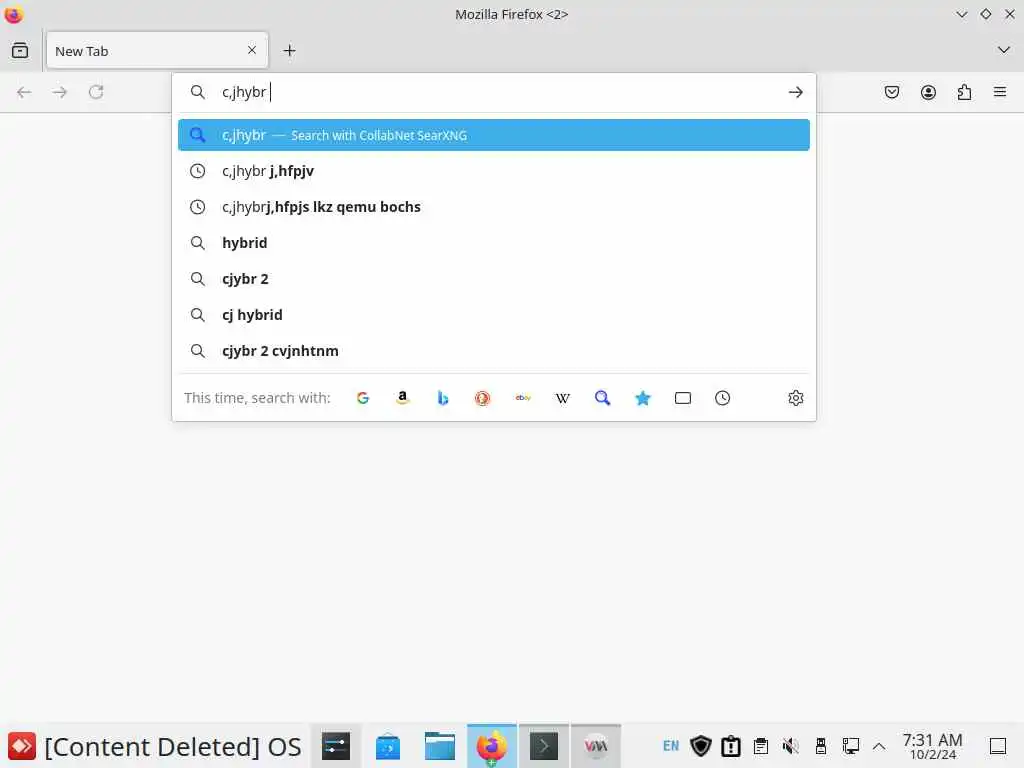Viewport: 1024px width, 768px height.
Task: Click the show desktop button
Action: point(997,746)
